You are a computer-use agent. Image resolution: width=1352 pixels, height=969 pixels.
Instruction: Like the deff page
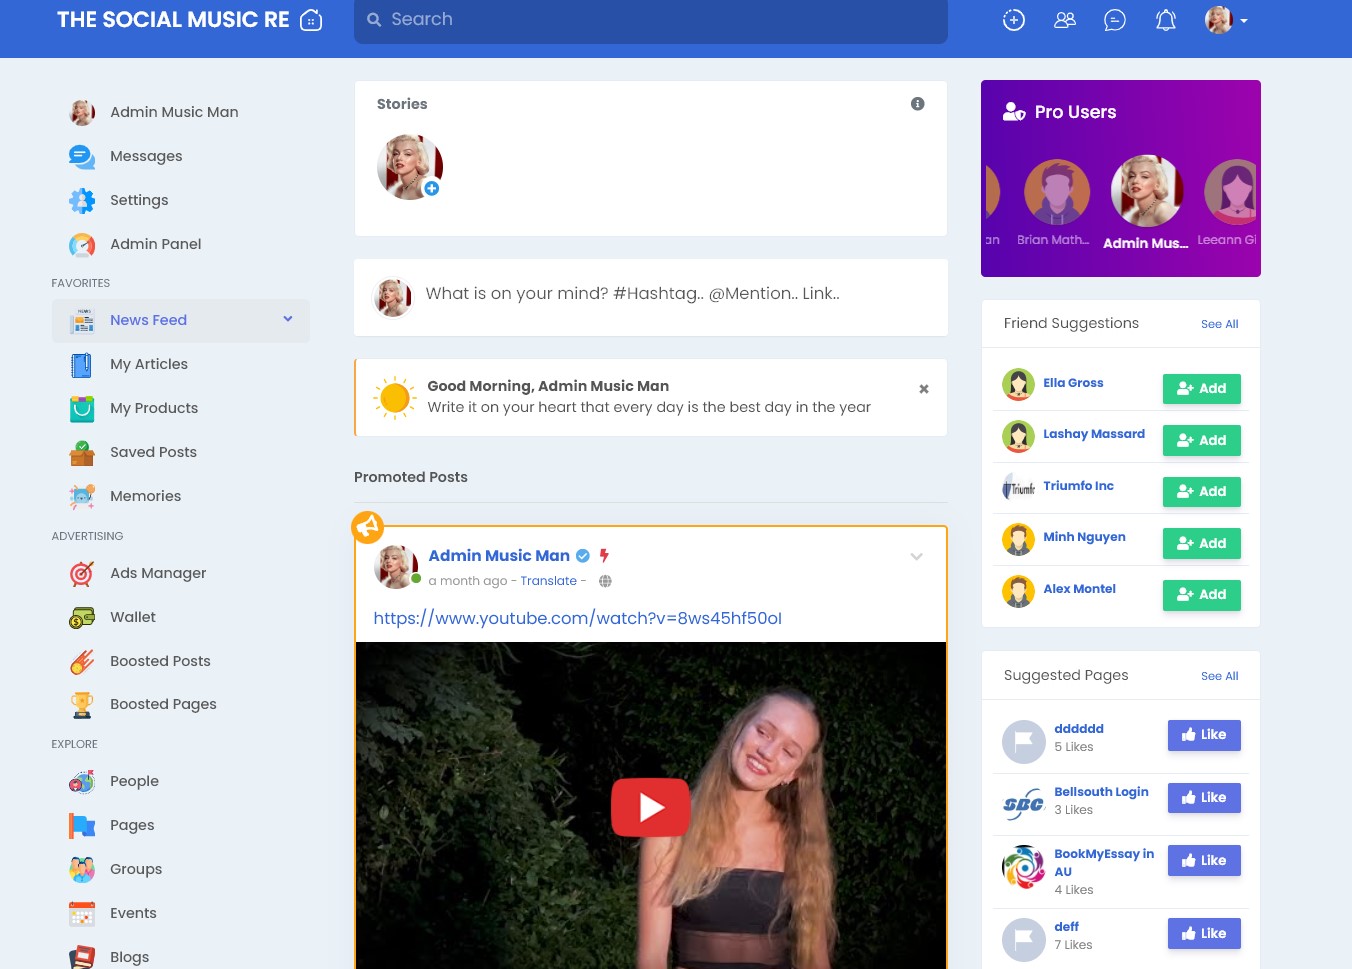pos(1204,934)
